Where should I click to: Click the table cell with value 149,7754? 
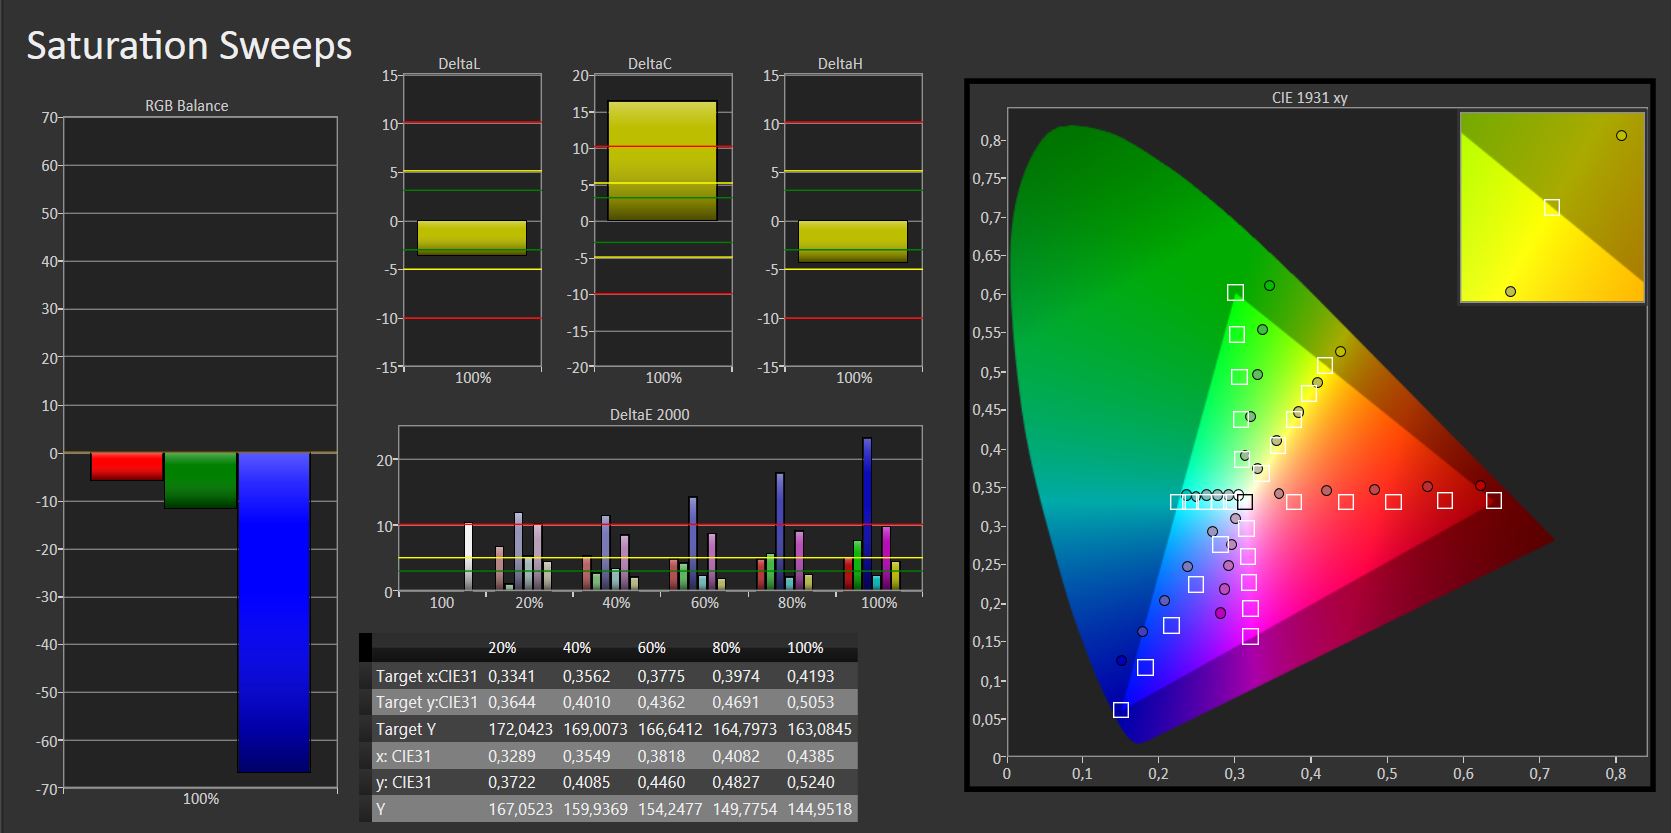[x=745, y=809]
